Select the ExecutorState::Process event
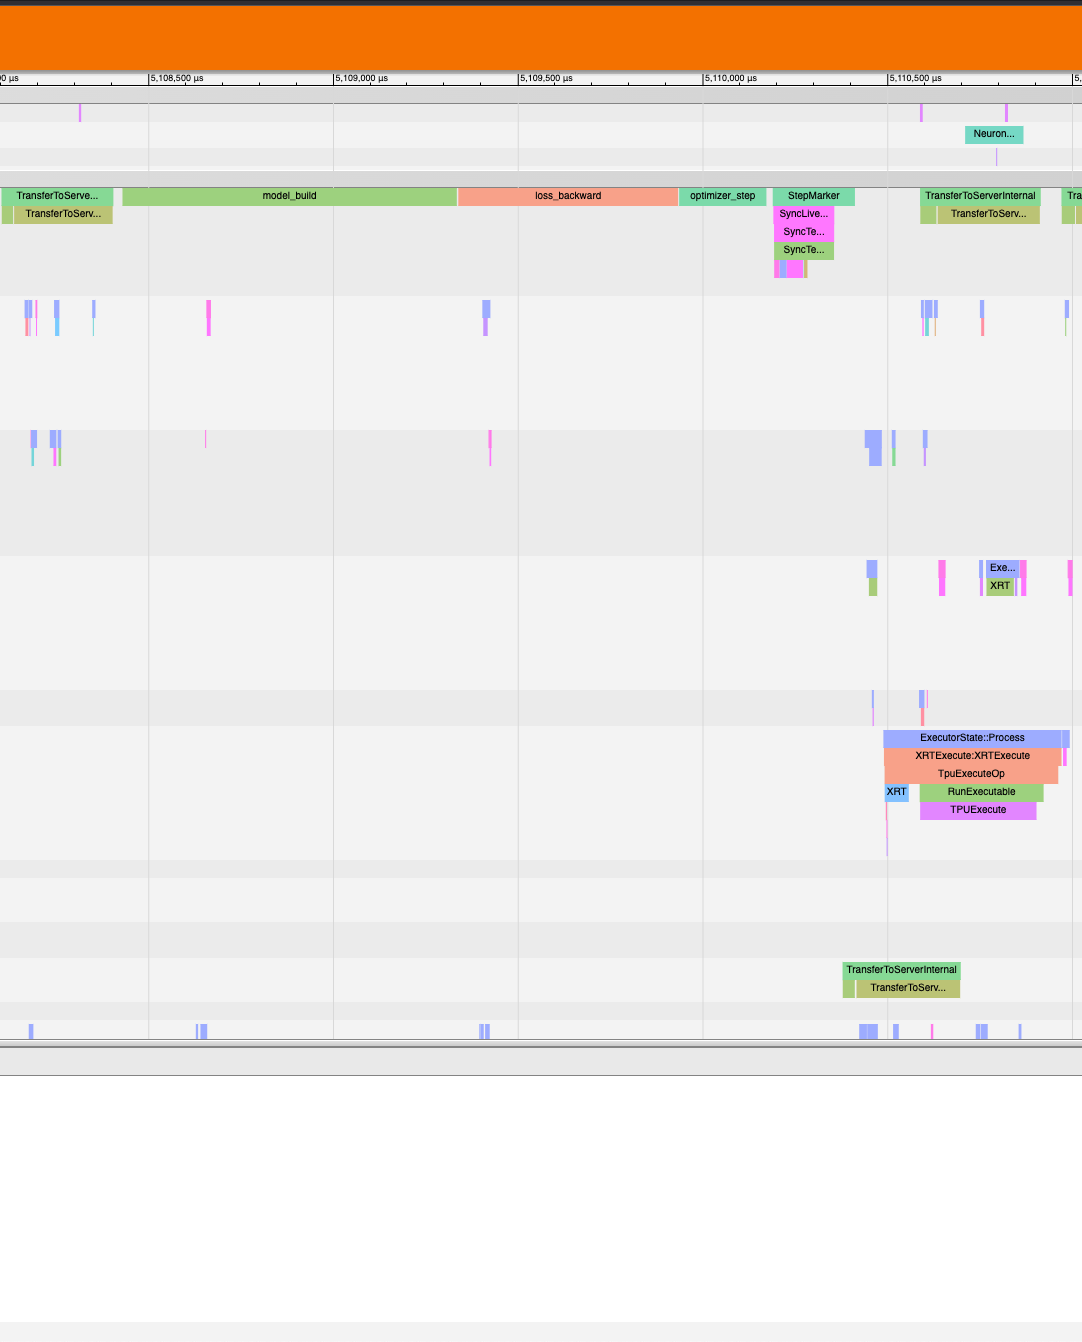This screenshot has width=1082, height=1342. [x=970, y=738]
